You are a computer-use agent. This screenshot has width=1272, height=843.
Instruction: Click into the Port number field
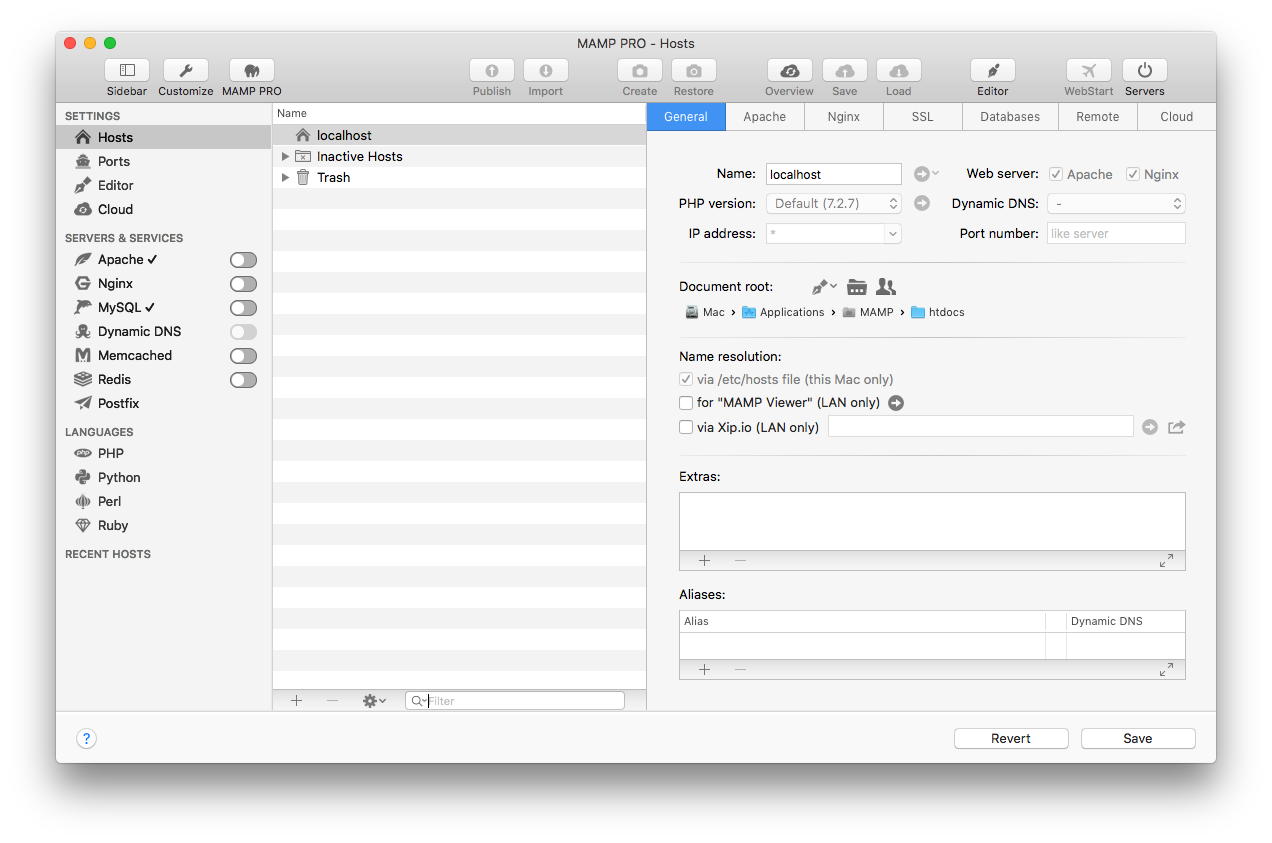tap(1115, 234)
